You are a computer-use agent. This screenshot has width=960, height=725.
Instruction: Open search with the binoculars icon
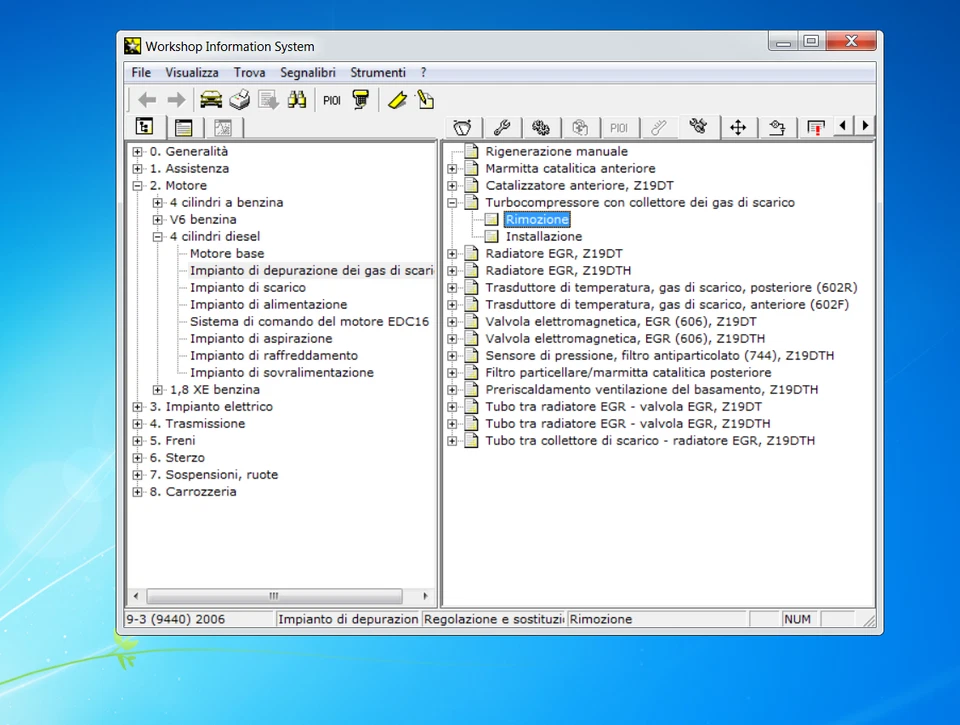(297, 99)
